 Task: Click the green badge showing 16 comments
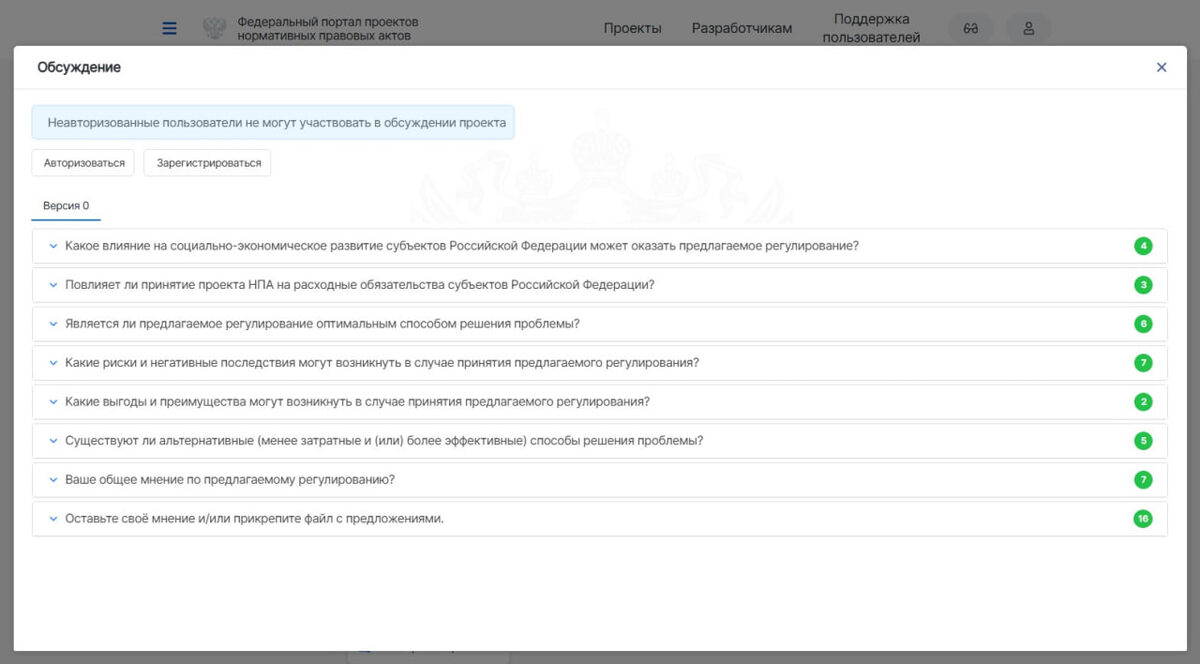(x=1143, y=519)
